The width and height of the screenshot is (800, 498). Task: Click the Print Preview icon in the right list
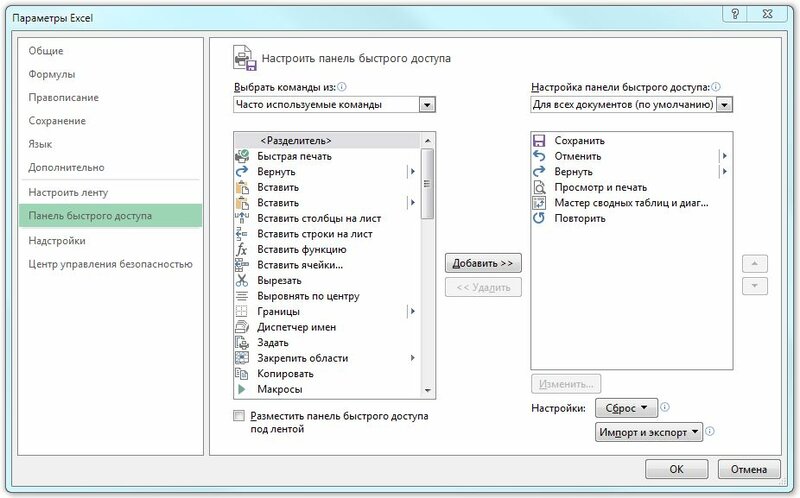[539, 187]
